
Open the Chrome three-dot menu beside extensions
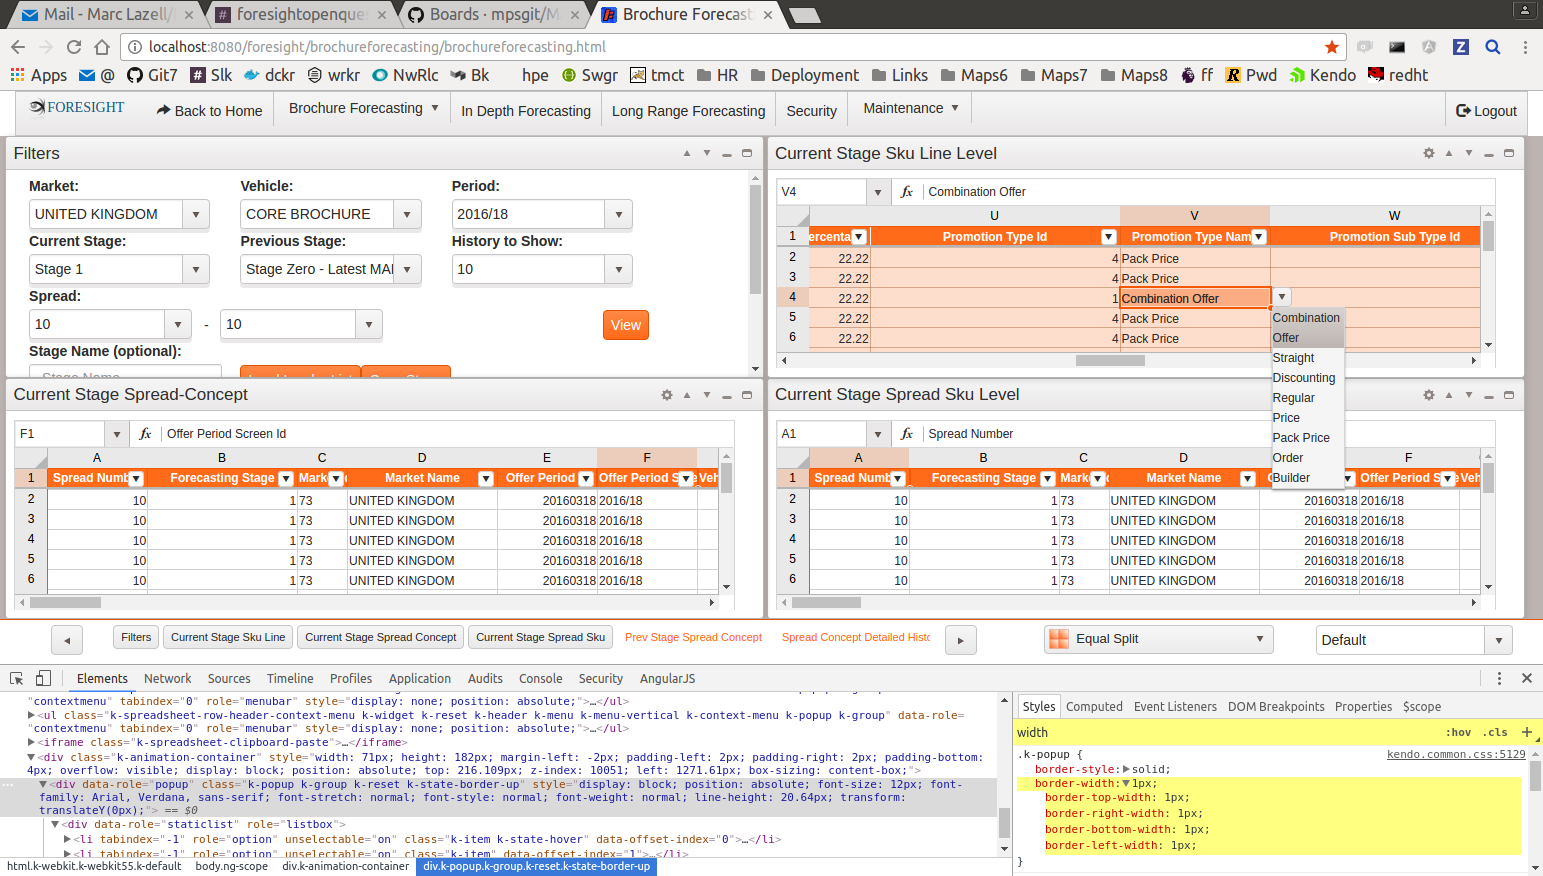1525,47
